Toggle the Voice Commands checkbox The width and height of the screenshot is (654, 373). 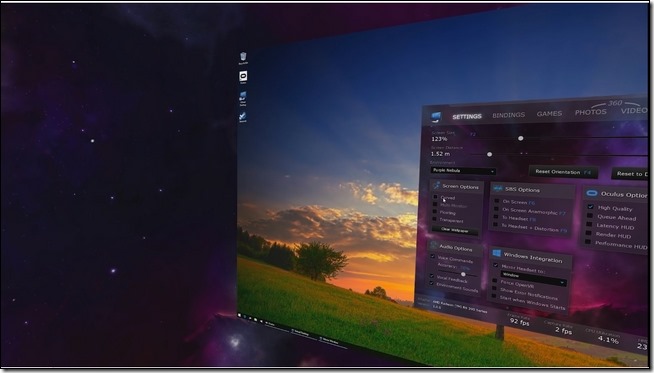pos(433,257)
